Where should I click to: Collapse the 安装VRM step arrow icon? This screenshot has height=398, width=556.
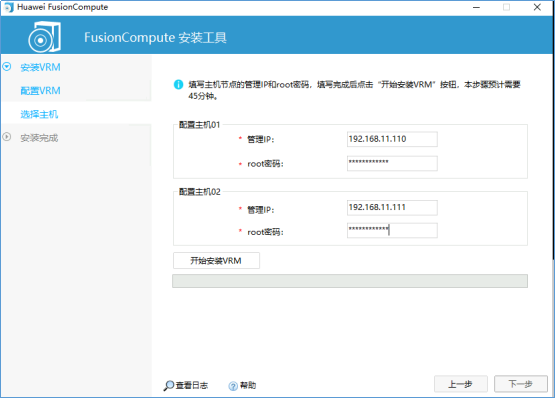click(7, 66)
